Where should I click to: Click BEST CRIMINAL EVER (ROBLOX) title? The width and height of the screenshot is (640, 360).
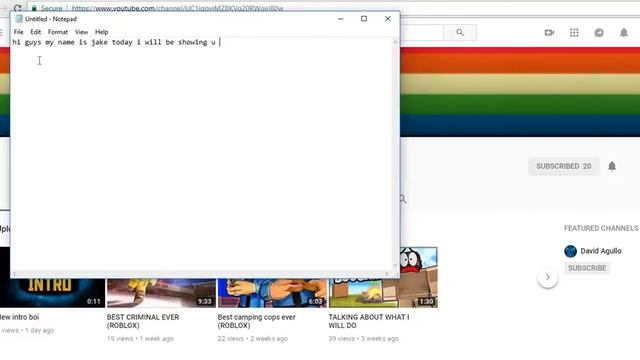click(x=143, y=321)
